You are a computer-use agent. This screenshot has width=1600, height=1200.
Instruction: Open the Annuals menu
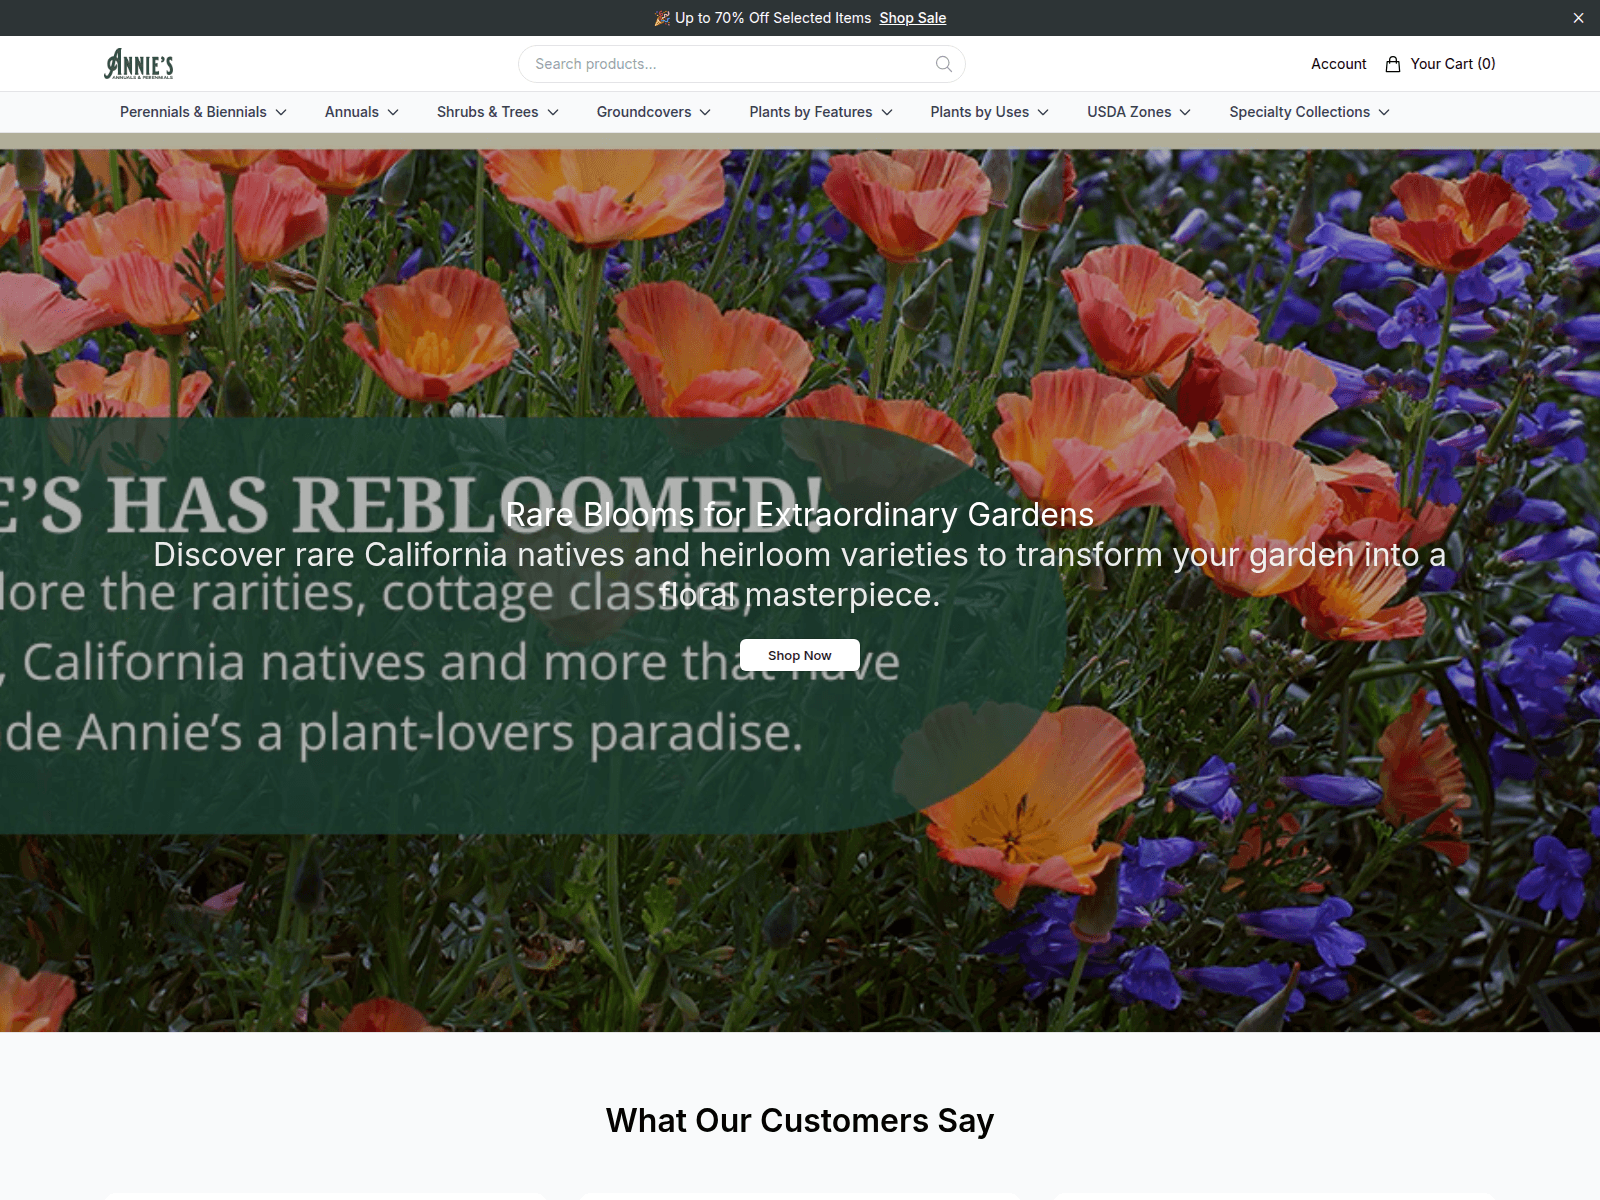click(x=362, y=112)
